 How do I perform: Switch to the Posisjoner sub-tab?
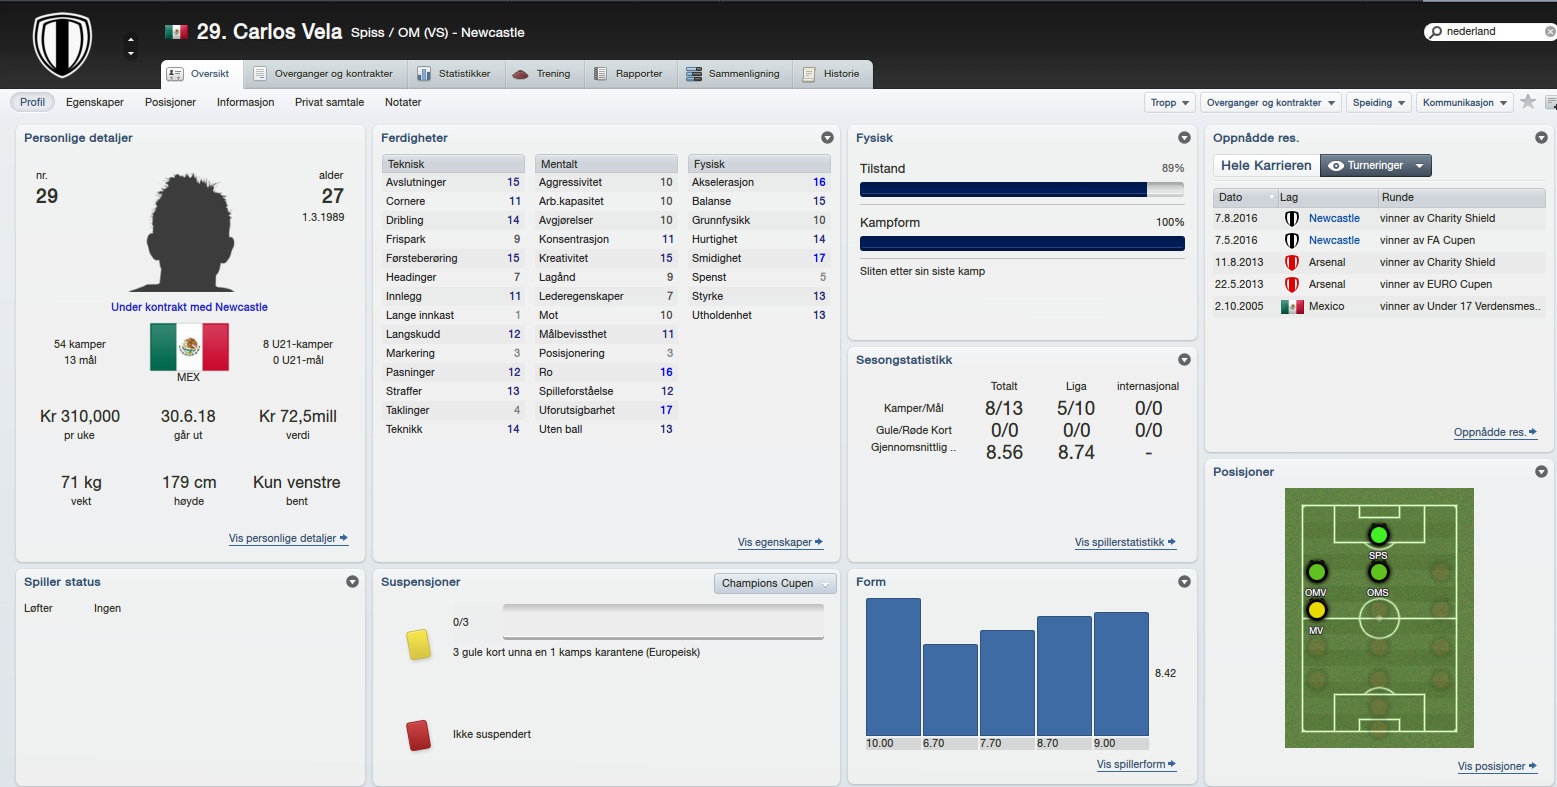click(170, 102)
